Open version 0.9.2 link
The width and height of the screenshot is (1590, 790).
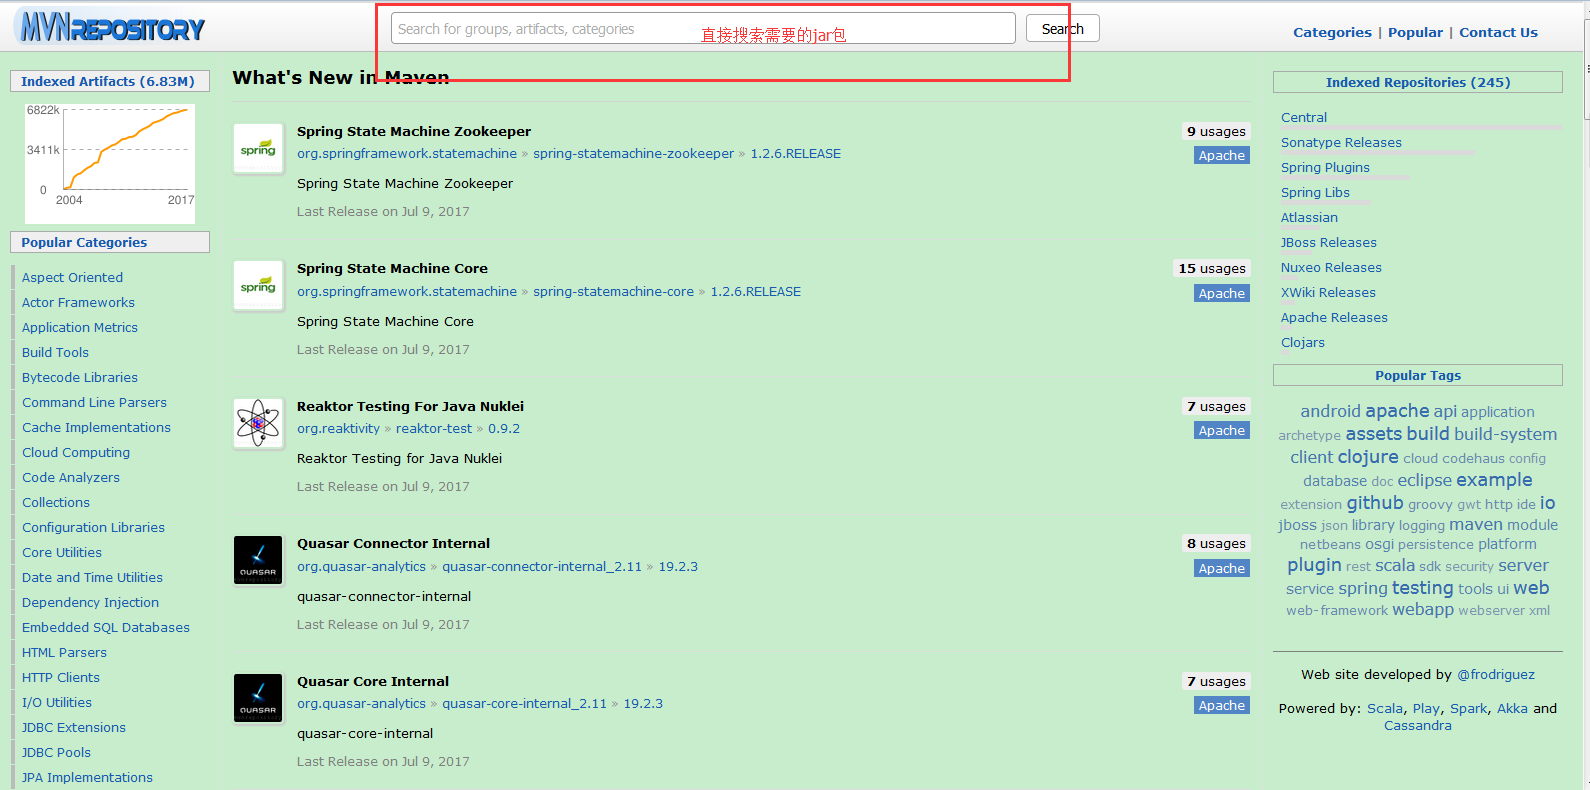tap(504, 428)
